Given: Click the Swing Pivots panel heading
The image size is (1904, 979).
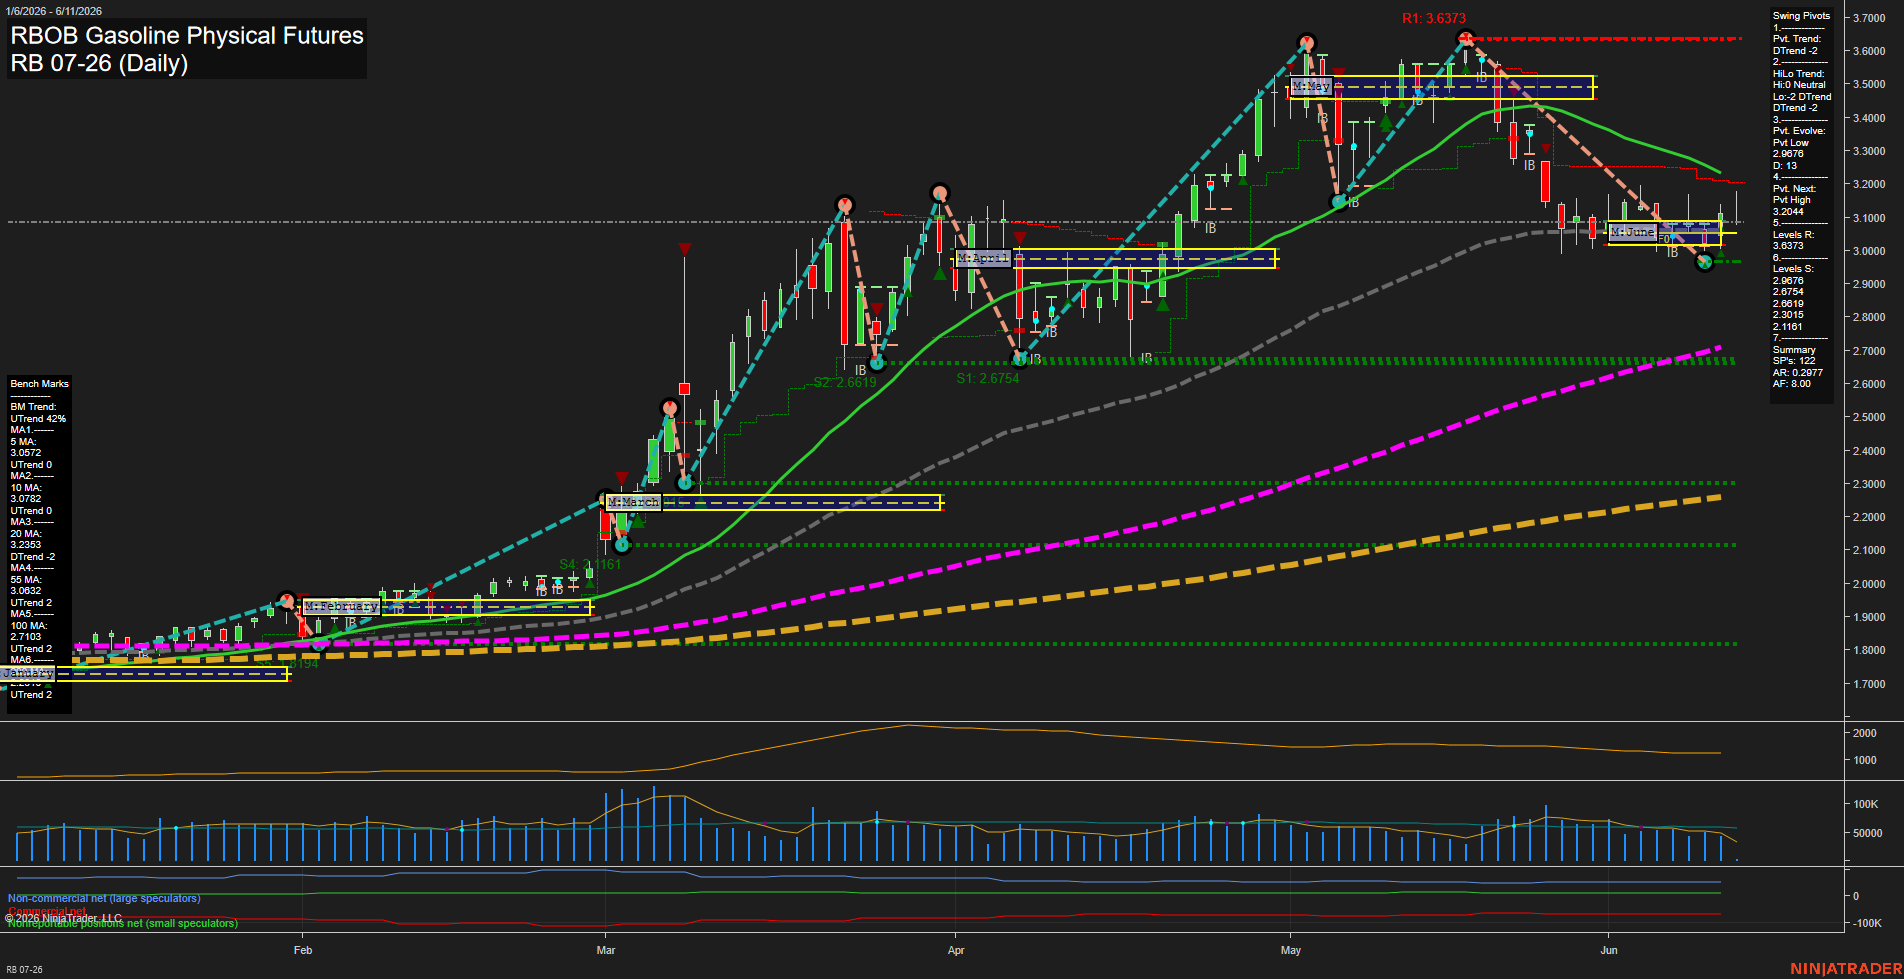Looking at the screenshot, I should click(x=1801, y=16).
